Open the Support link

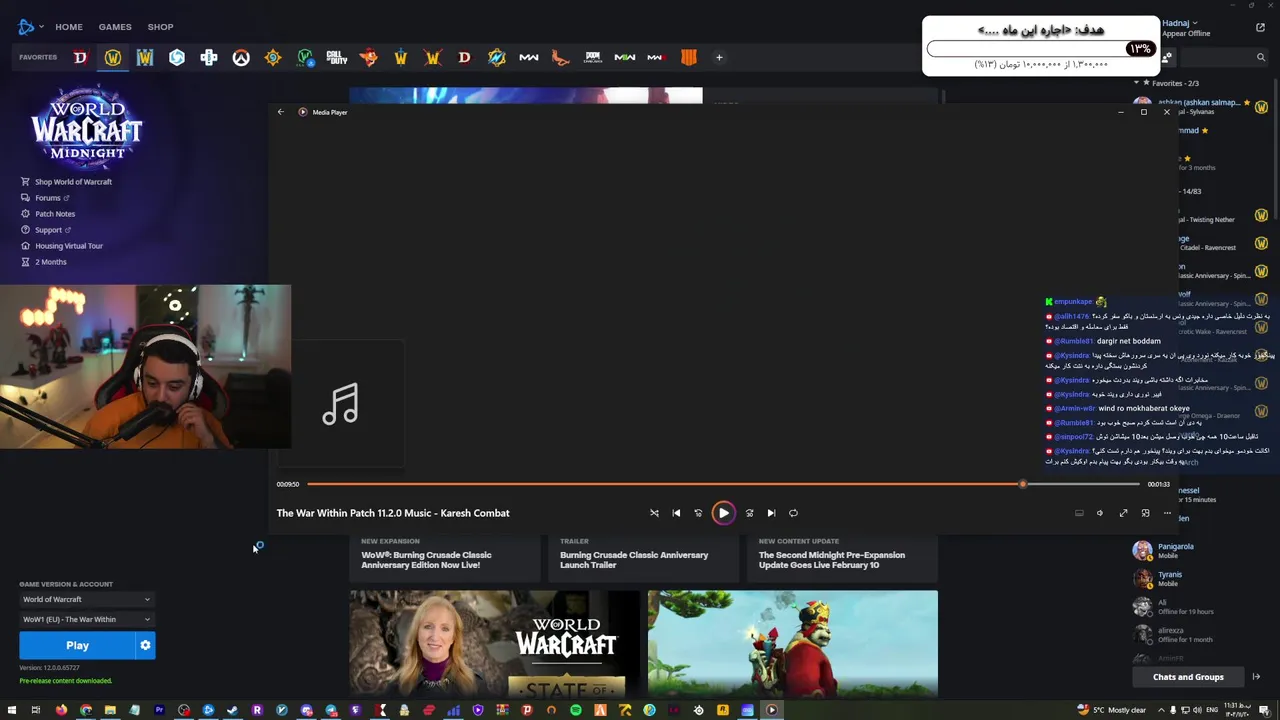coord(46,230)
